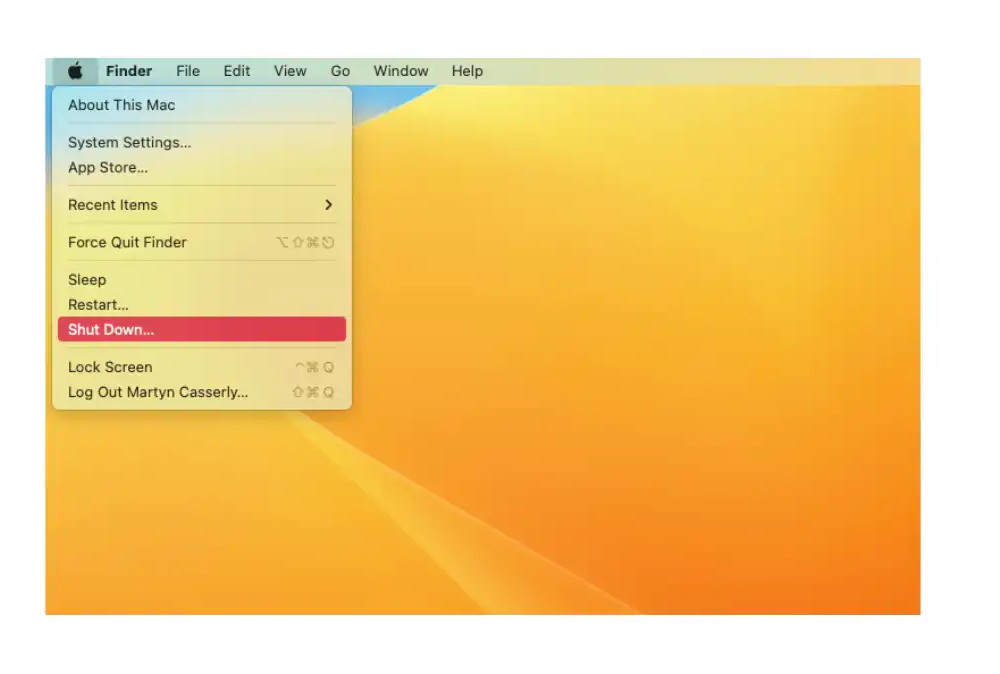Open the Edit menu
This screenshot has height=674, width=1000.
237,71
